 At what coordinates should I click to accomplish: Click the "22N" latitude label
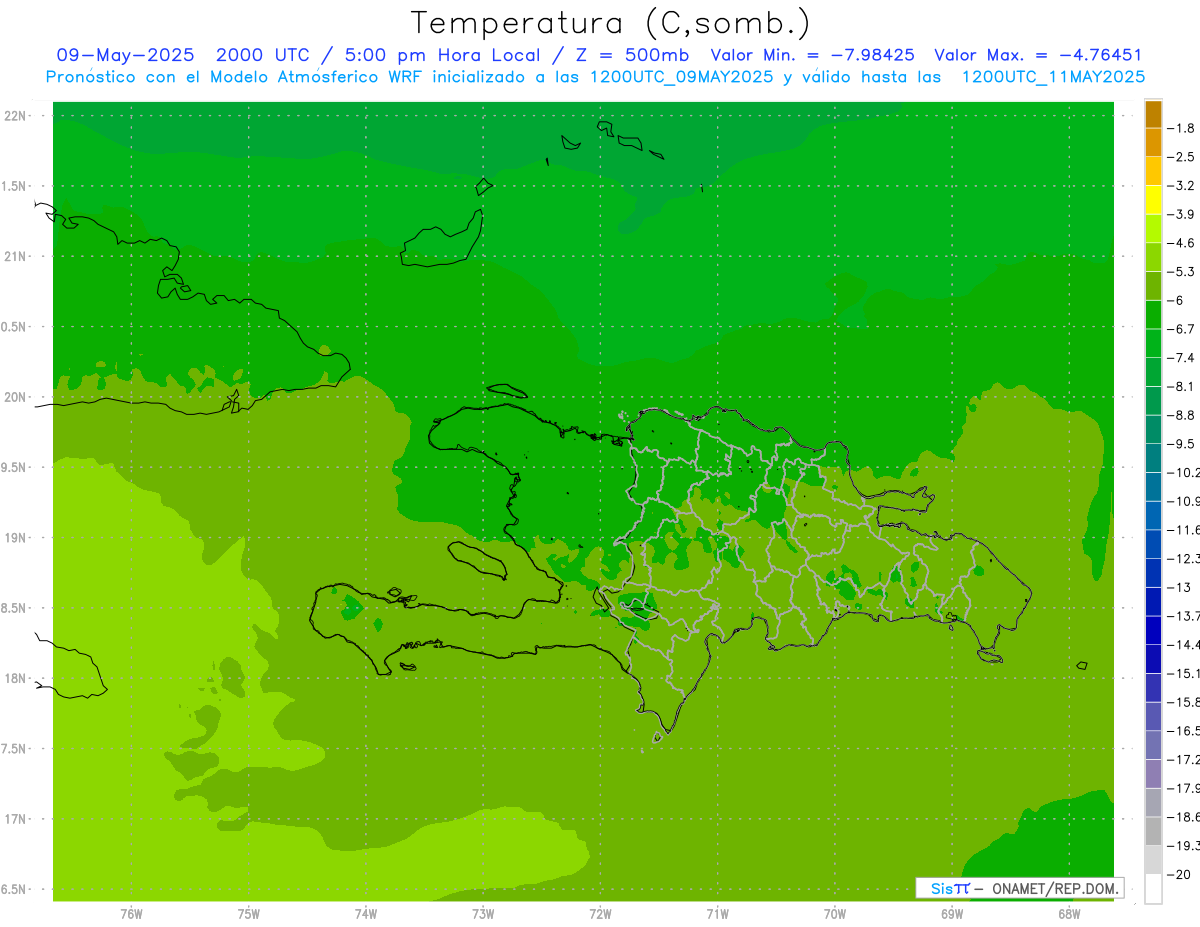[x=16, y=115]
